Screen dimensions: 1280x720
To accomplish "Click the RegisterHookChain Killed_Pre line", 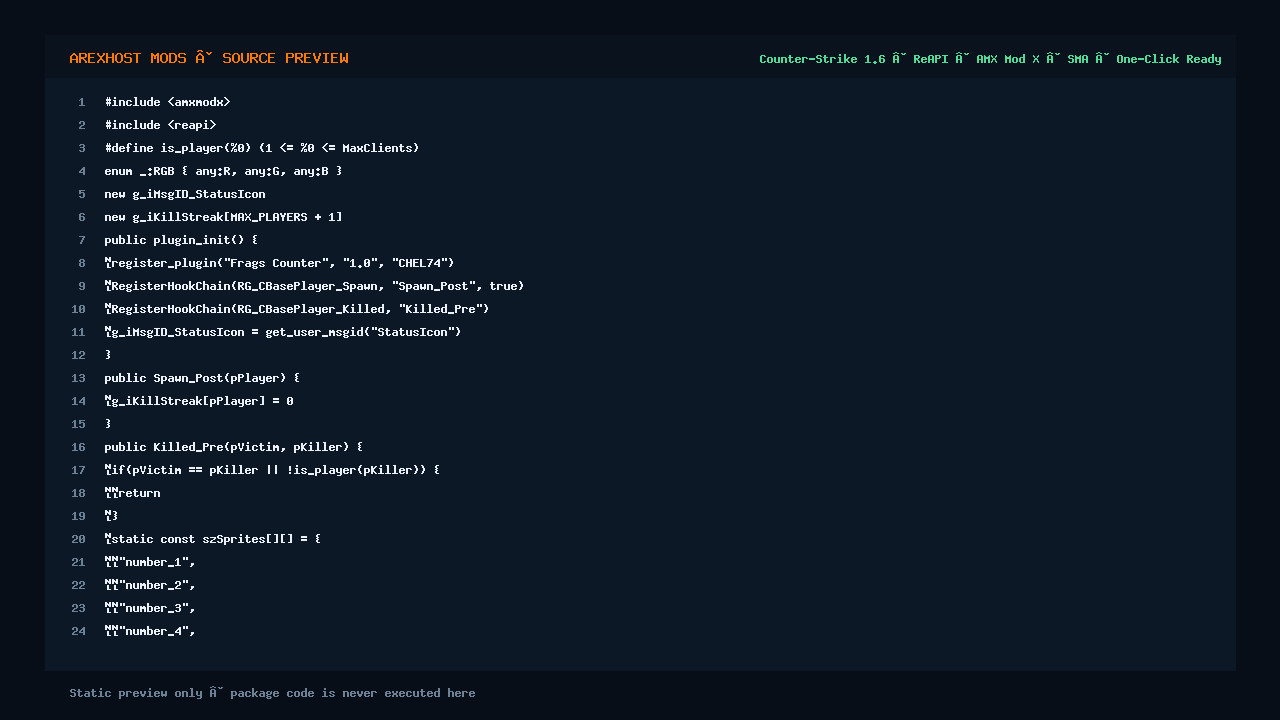I will [297, 309].
